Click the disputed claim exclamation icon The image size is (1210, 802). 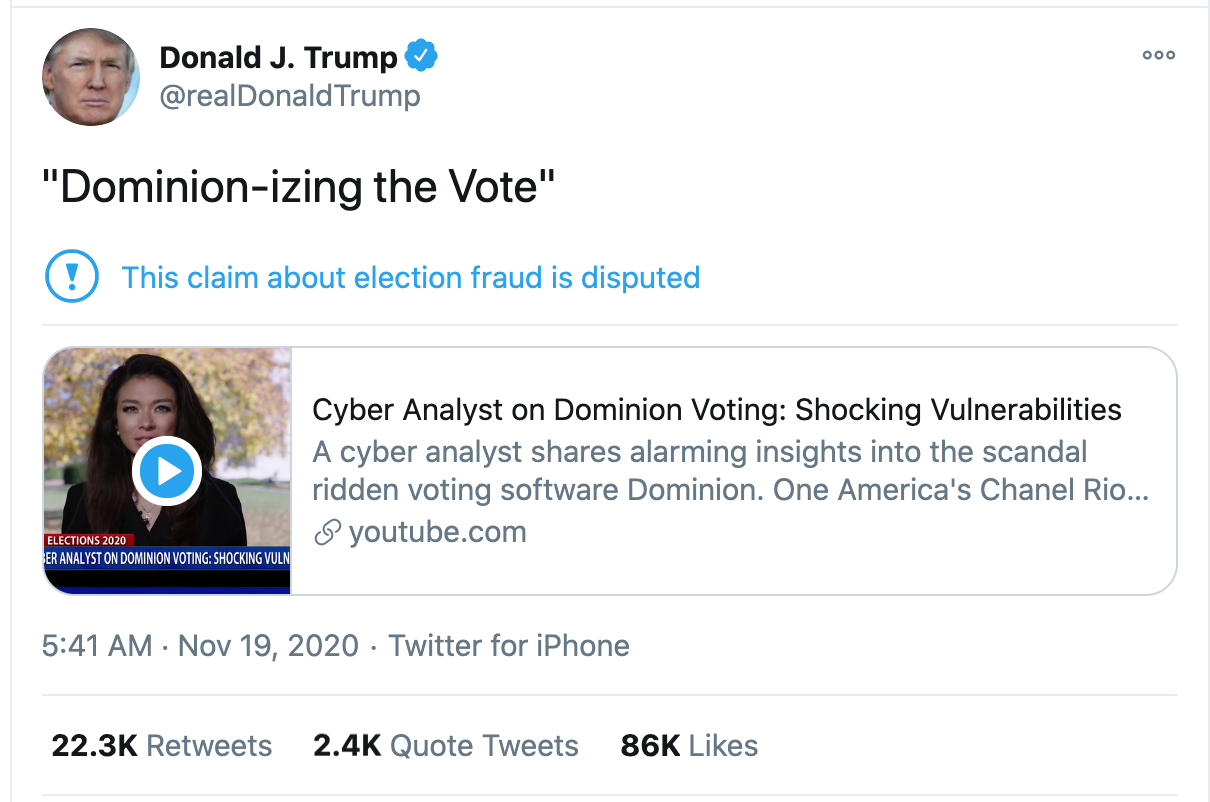tap(72, 277)
